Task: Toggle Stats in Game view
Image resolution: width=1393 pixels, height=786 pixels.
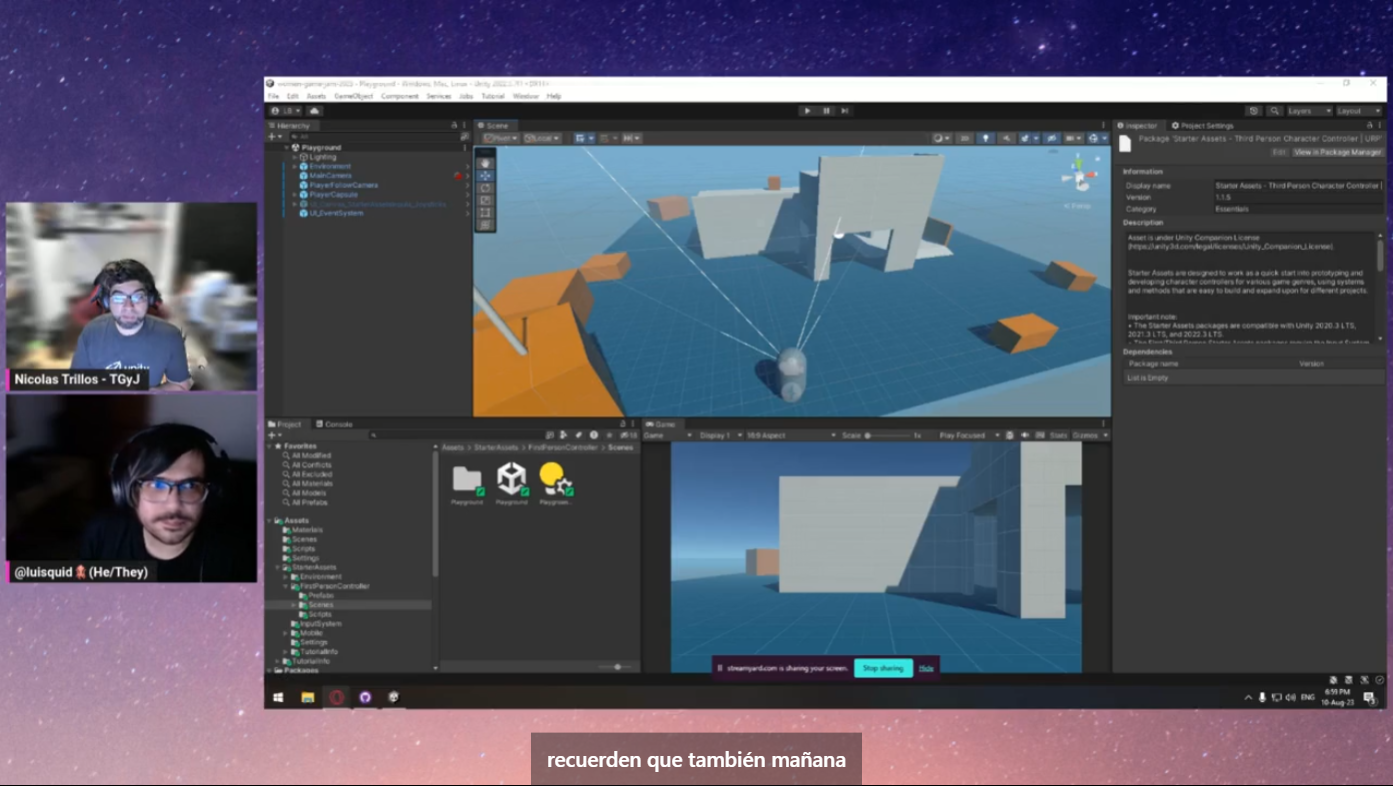Action: tap(1058, 436)
